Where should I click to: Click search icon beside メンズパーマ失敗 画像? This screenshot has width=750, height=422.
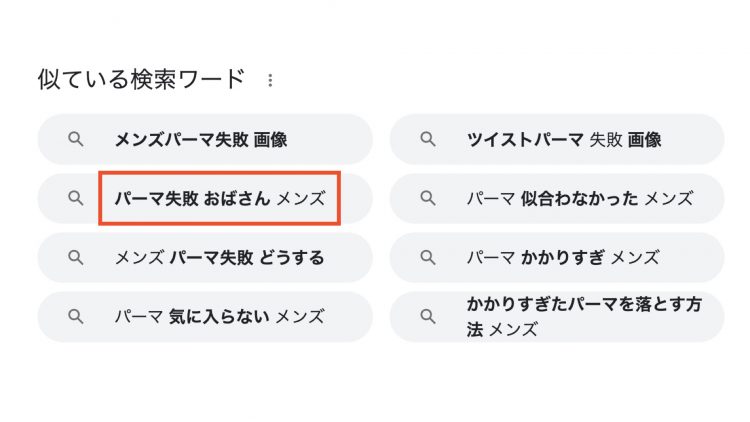pos(76,139)
